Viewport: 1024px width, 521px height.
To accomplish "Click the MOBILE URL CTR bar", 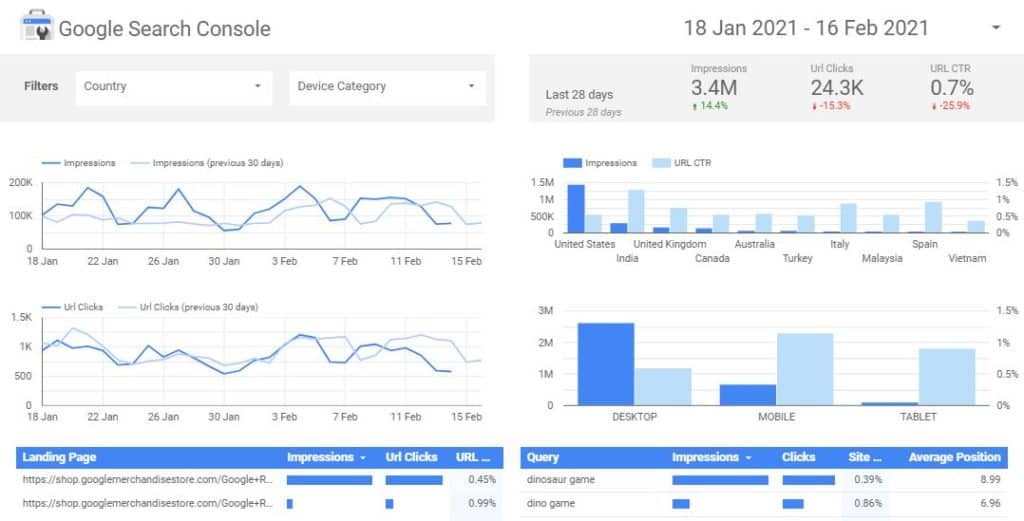I will [x=805, y=370].
